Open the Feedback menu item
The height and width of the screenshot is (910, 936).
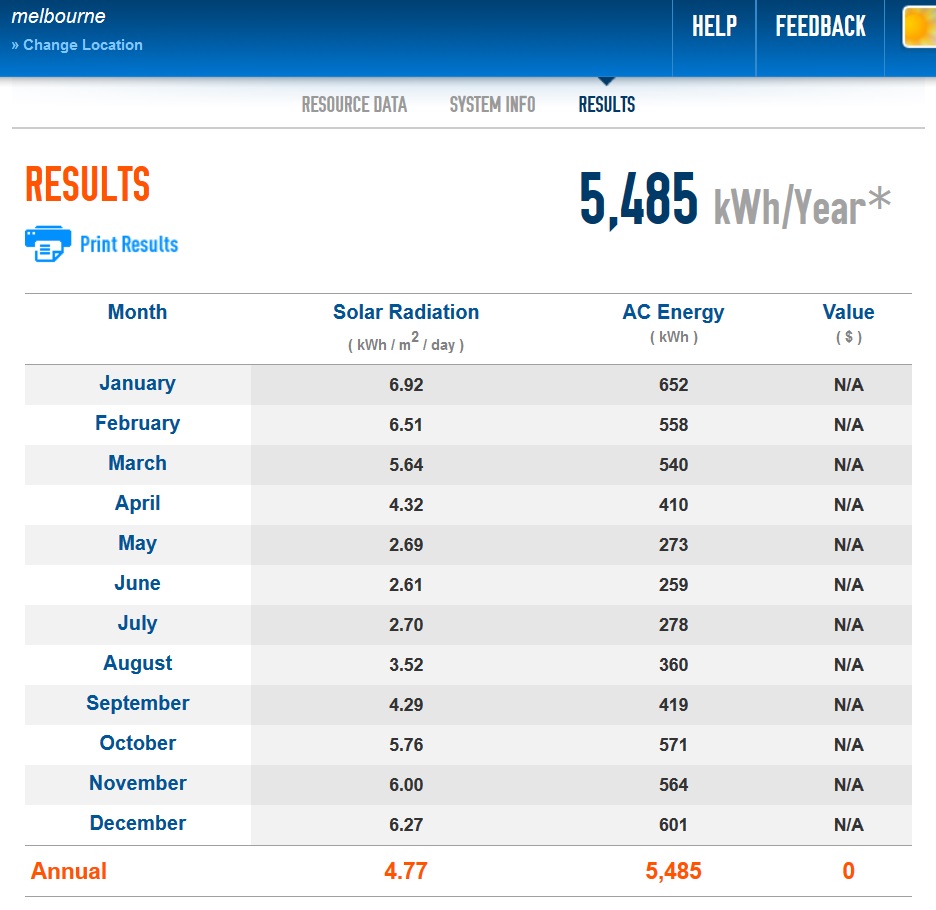(820, 26)
